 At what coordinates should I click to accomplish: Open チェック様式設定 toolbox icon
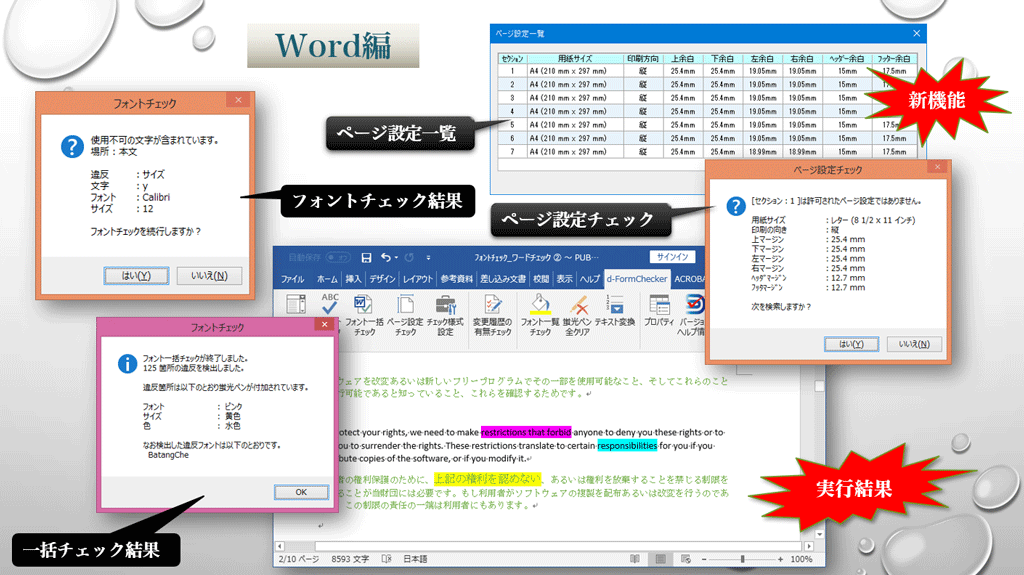(445, 305)
